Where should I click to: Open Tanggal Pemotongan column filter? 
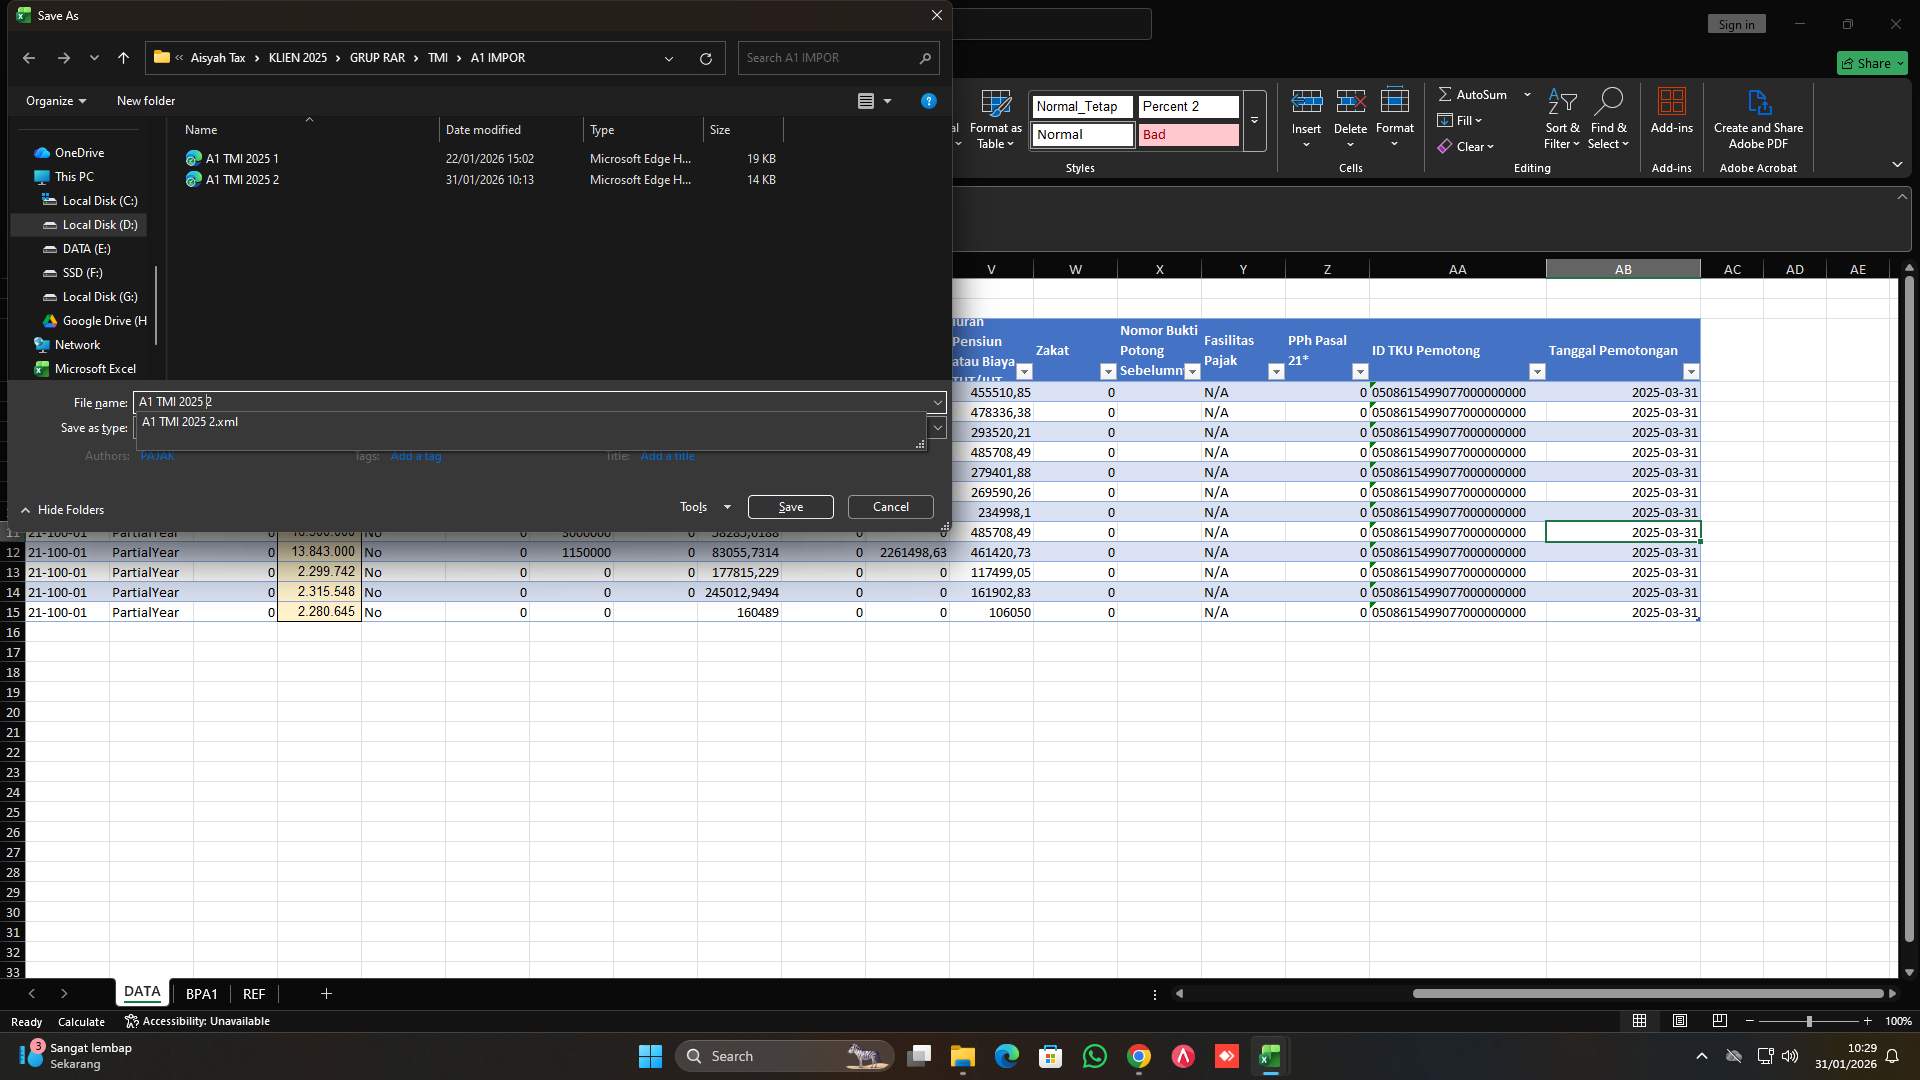coord(1691,371)
